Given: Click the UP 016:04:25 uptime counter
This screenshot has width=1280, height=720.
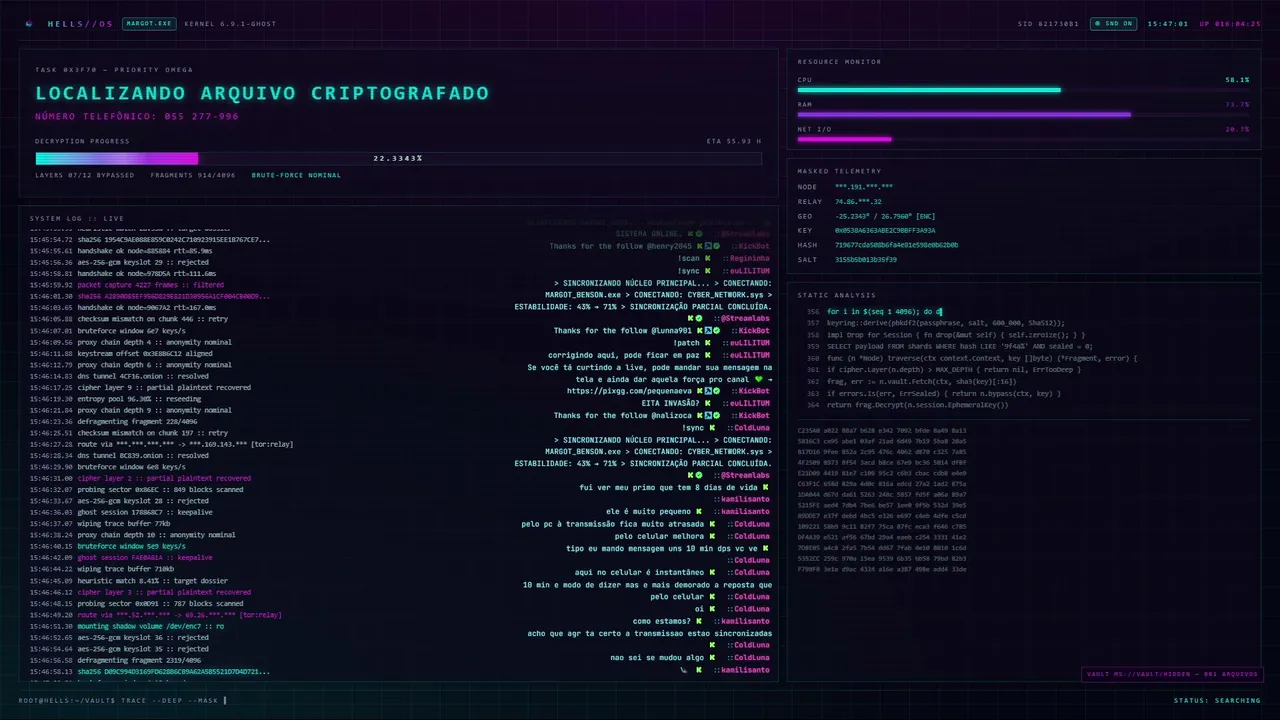Looking at the screenshot, I should (x=1230, y=23).
